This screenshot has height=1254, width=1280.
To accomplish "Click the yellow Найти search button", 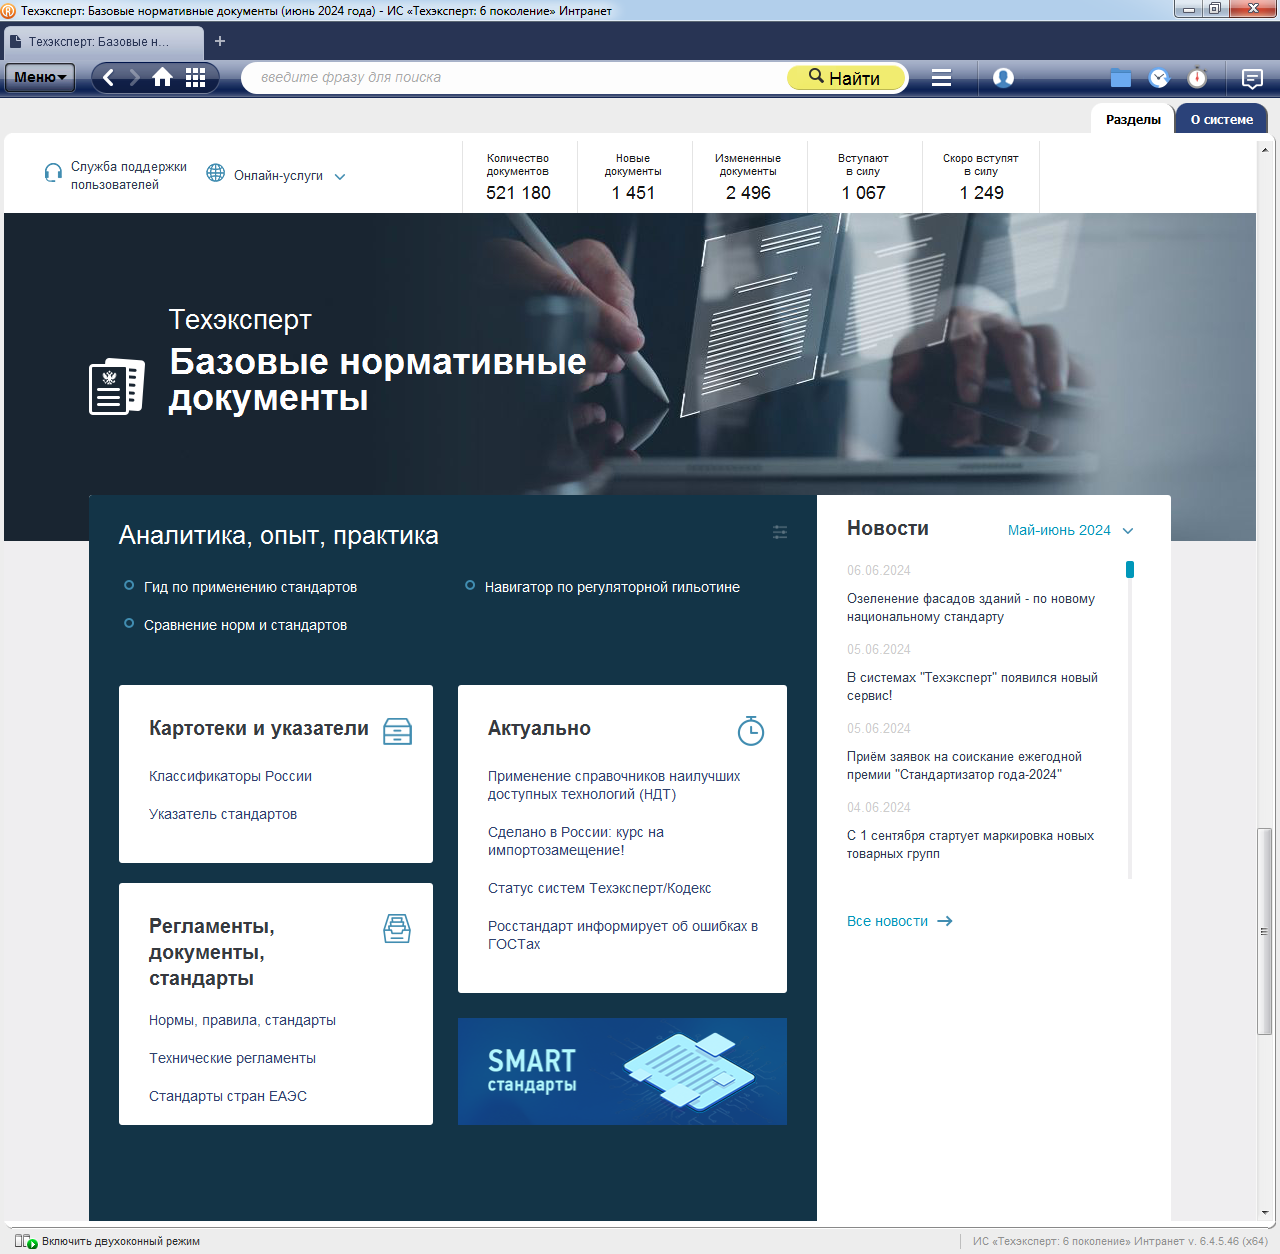I will coord(846,77).
